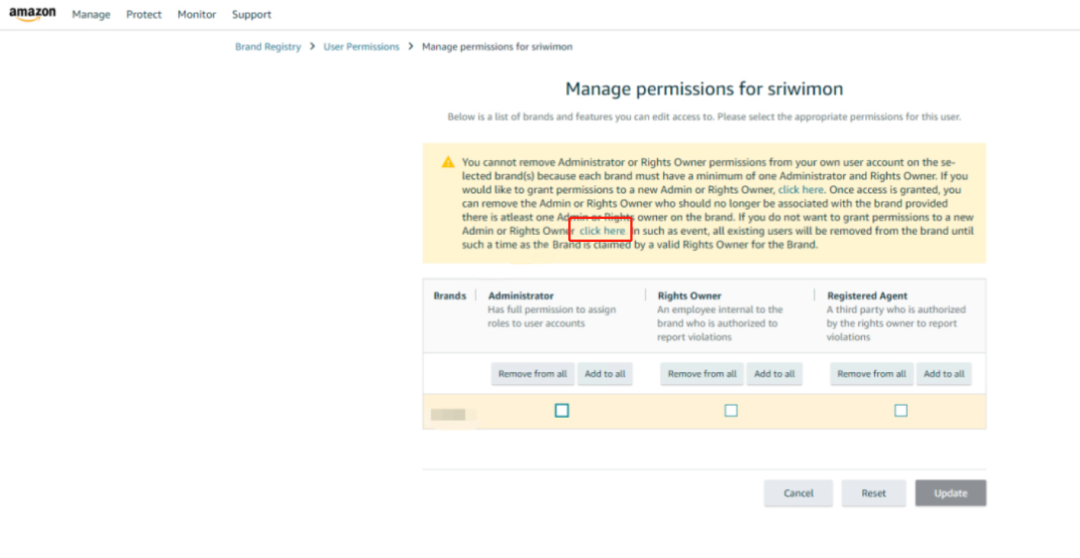Open the Protect menu
This screenshot has width=1080, height=558.
tap(144, 15)
